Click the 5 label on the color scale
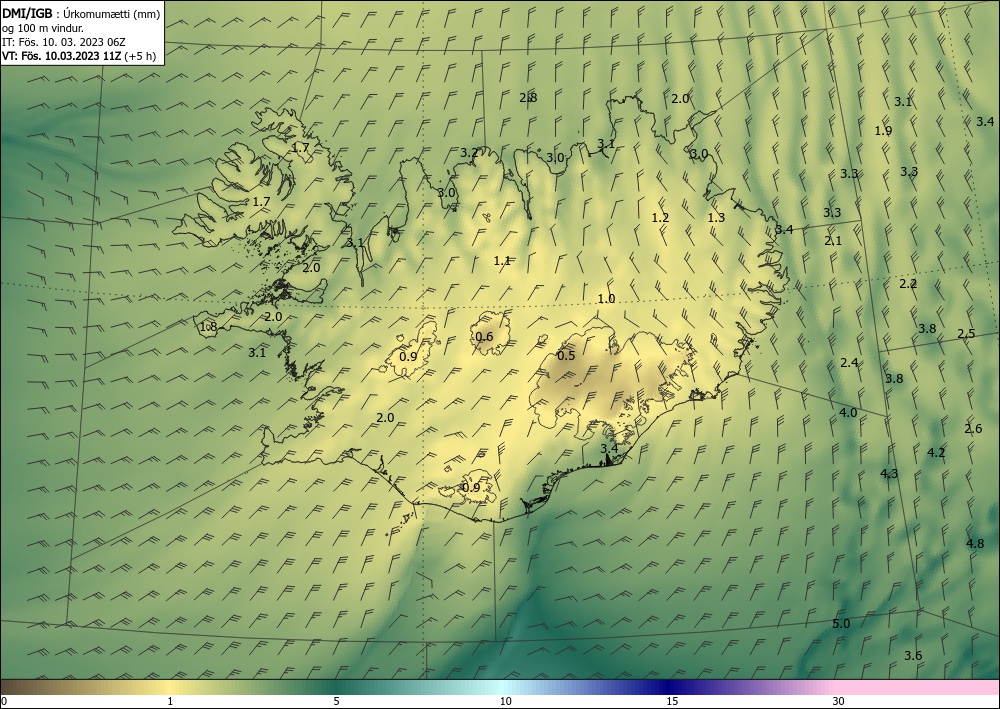1000x709 pixels. point(336,701)
